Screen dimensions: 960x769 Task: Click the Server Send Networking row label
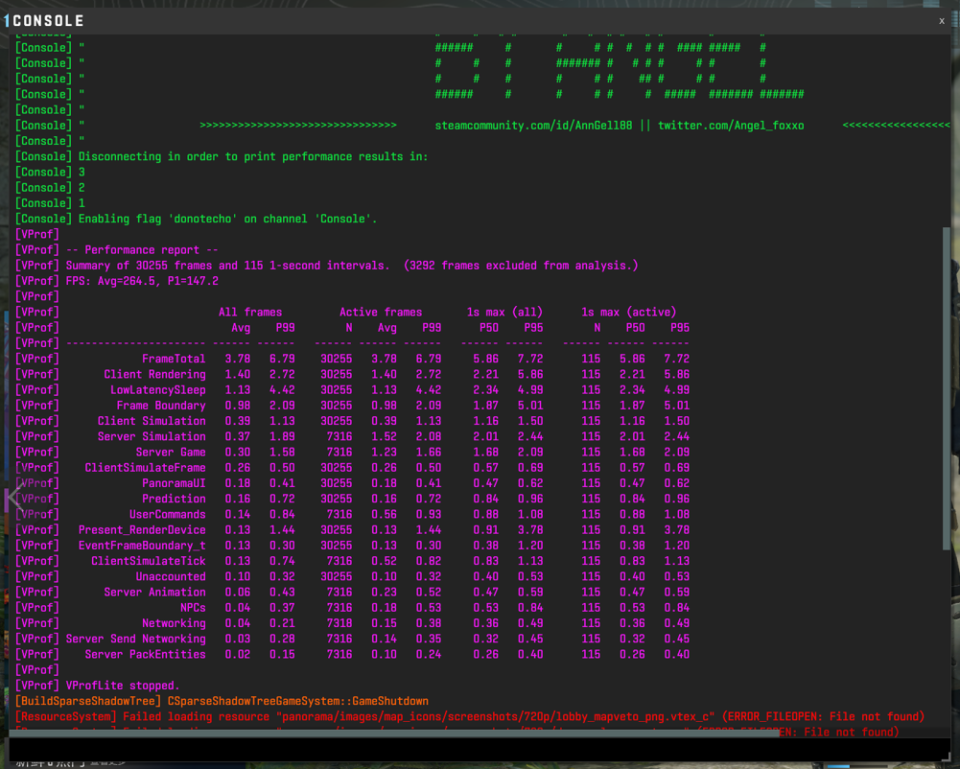click(136, 639)
